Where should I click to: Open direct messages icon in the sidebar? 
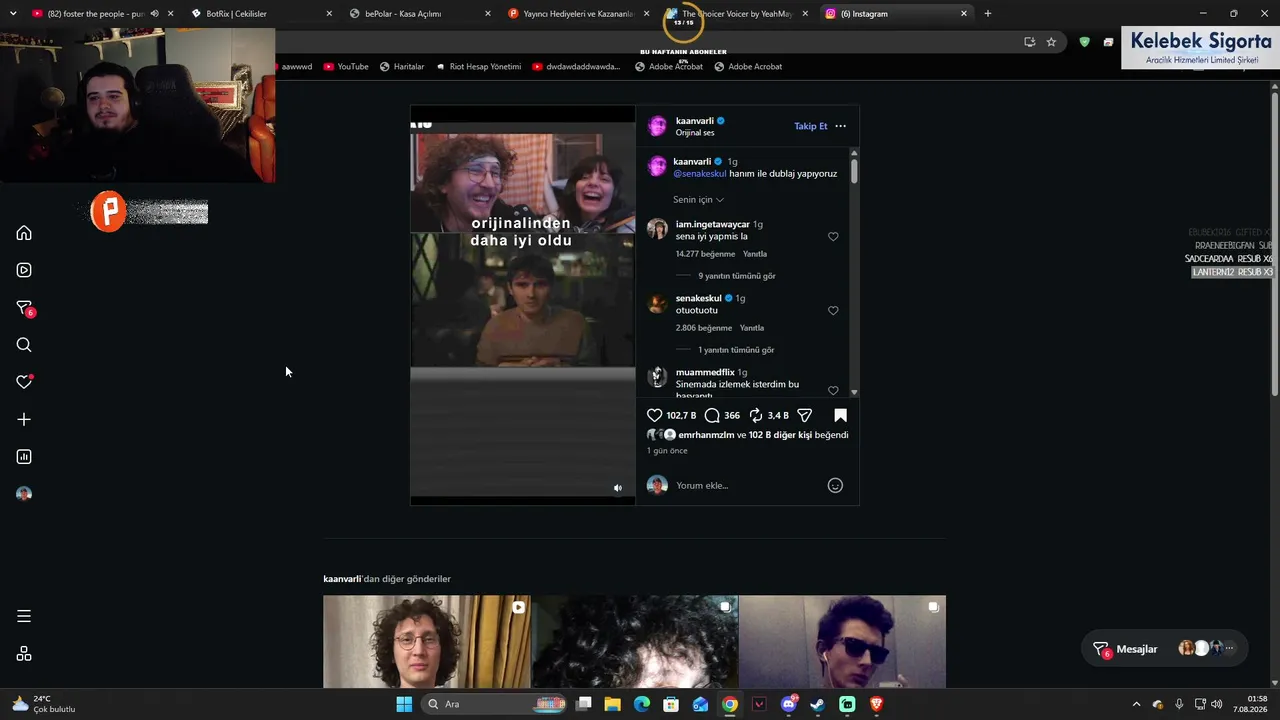pyautogui.click(x=25, y=308)
